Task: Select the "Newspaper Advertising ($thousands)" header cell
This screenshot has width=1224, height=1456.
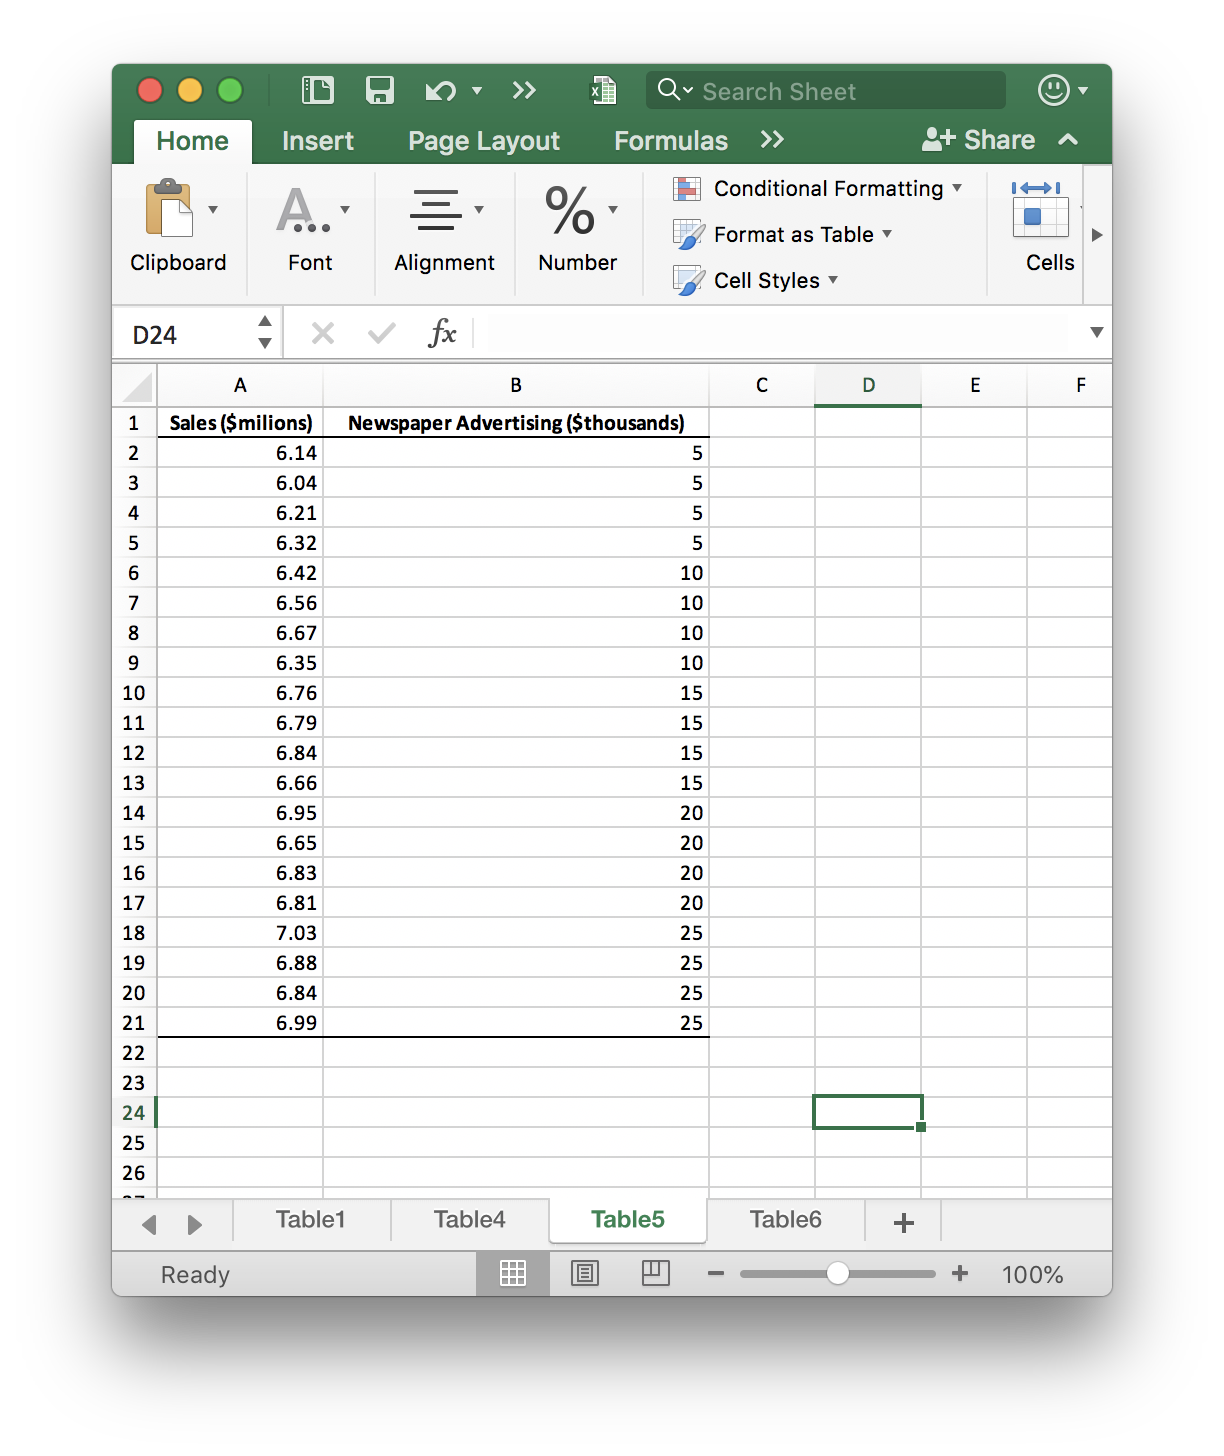Action: coord(516,422)
